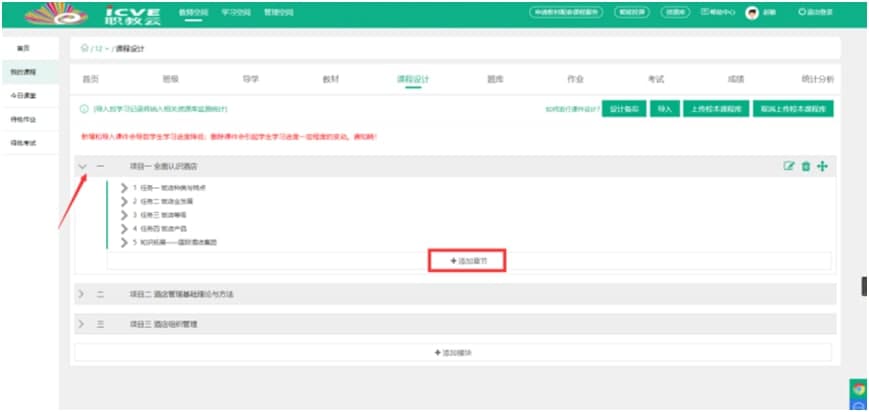Click the home icon in the breadcrumb
This screenshot has width=869, height=412.
click(x=84, y=48)
